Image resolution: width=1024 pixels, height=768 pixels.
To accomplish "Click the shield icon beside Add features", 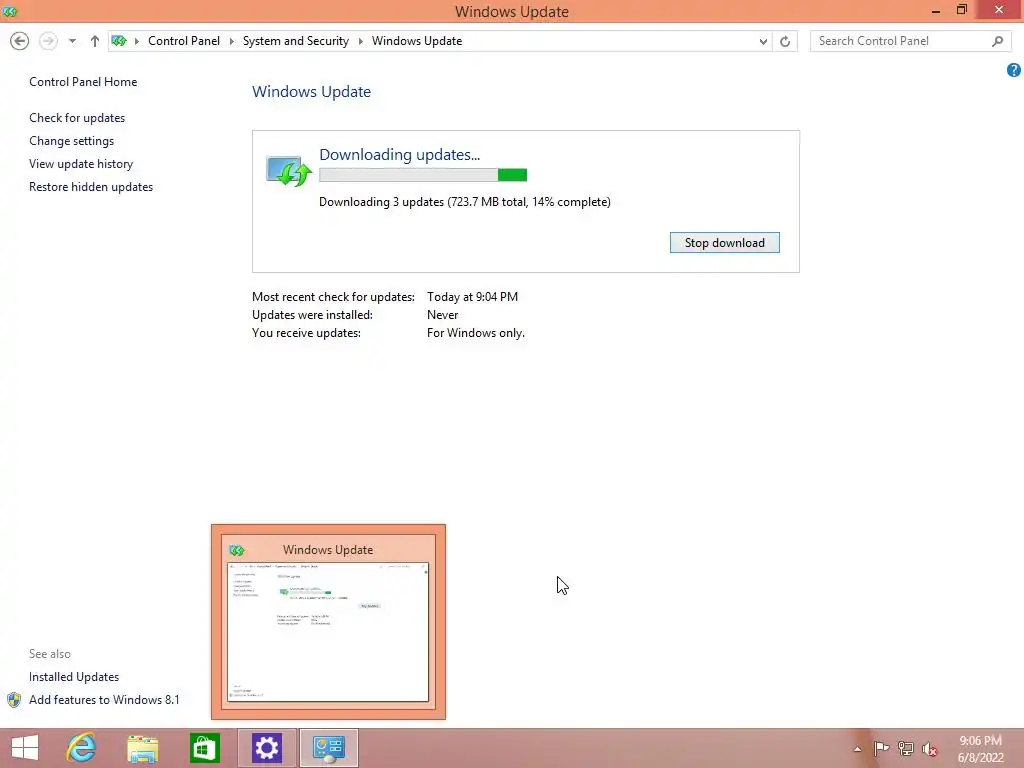I will tap(14, 700).
